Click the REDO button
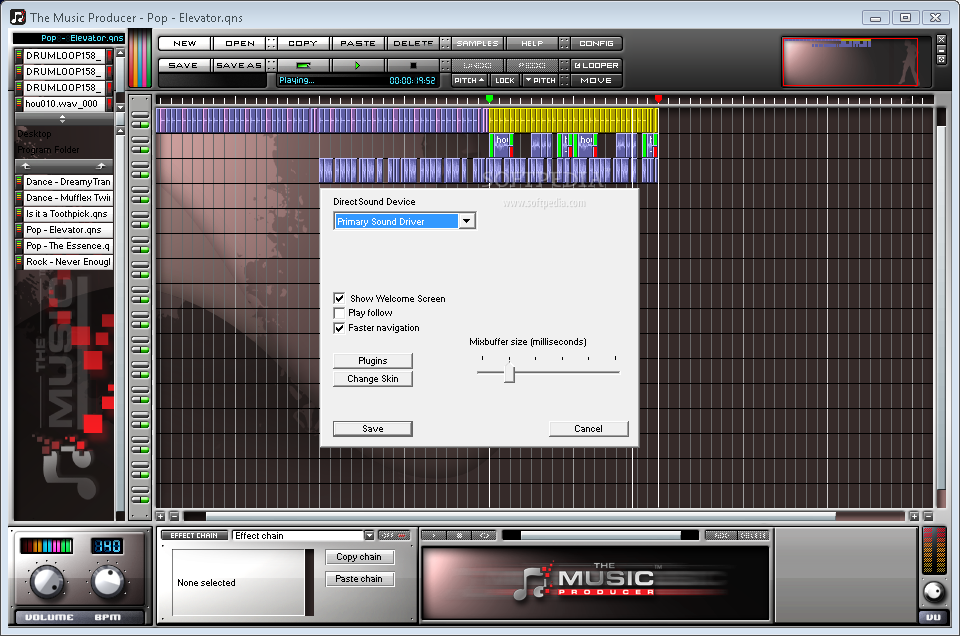The height and width of the screenshot is (636, 960). click(x=532, y=65)
